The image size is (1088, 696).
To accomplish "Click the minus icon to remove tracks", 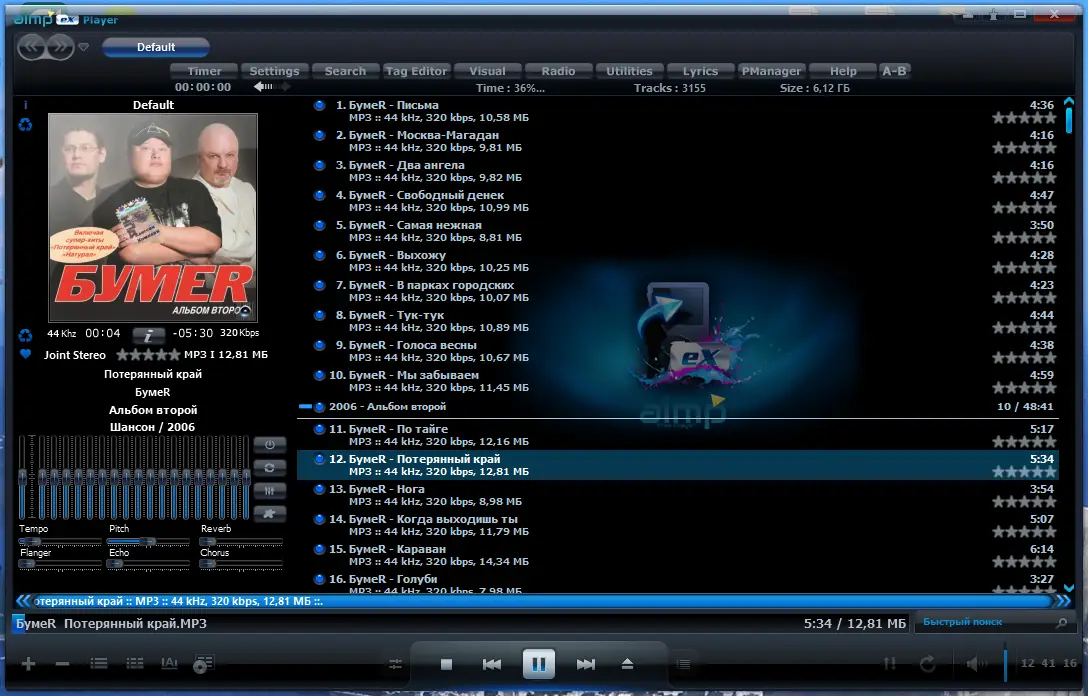I will (62, 664).
